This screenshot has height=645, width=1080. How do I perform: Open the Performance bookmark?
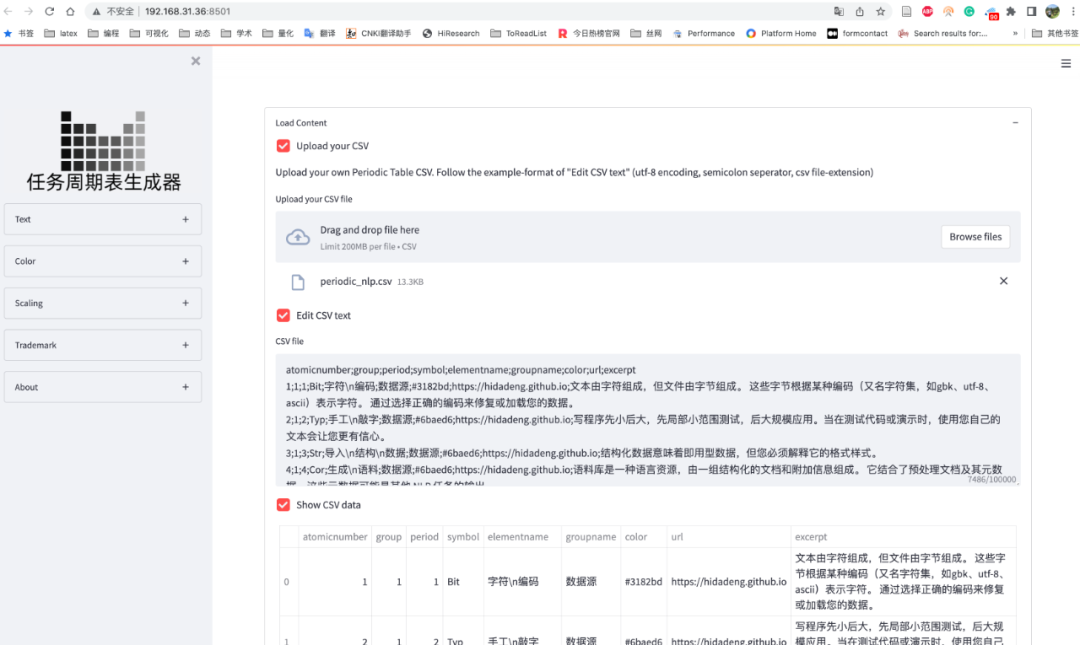click(703, 33)
